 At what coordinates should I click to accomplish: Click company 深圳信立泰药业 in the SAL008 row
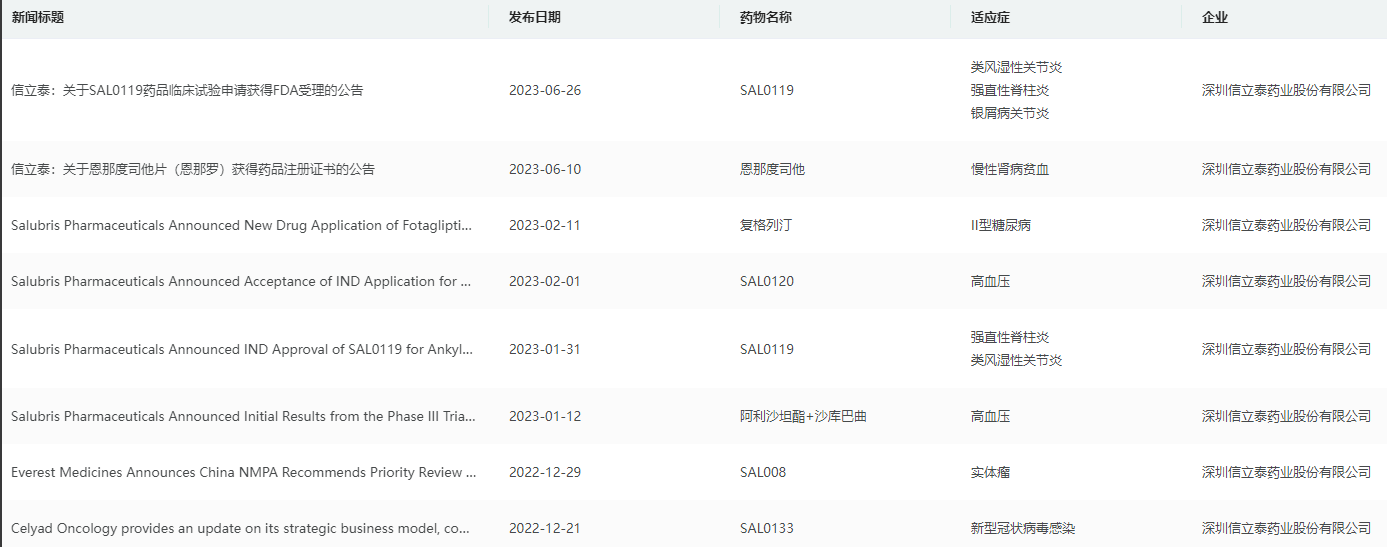pos(1286,472)
